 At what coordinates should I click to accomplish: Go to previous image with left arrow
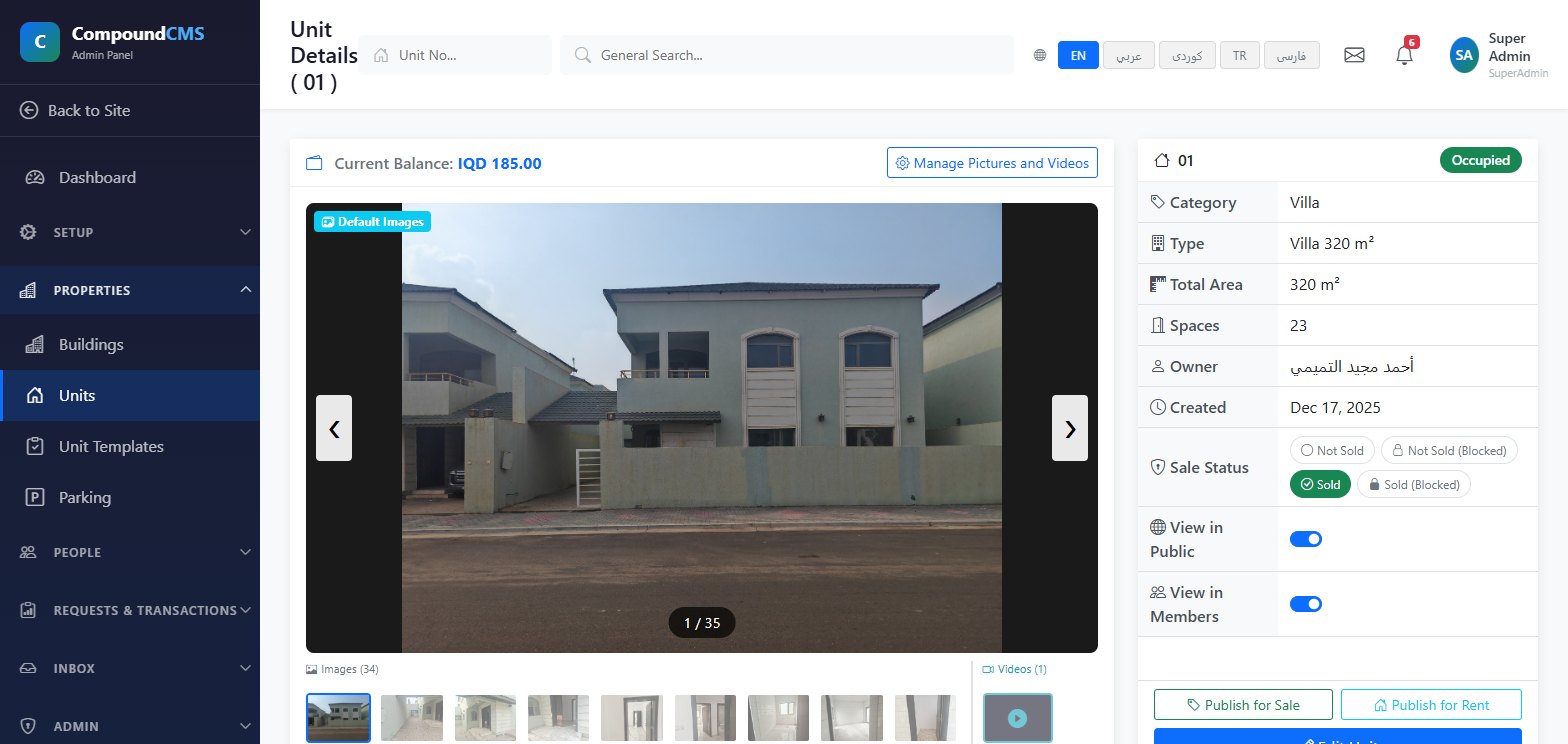(x=334, y=428)
